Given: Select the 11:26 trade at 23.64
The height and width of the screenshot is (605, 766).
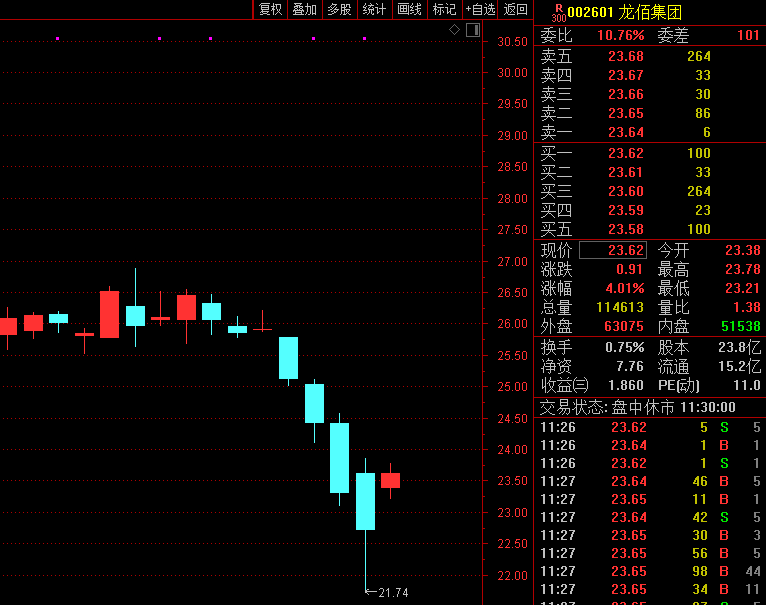Looking at the screenshot, I should 650,445.
